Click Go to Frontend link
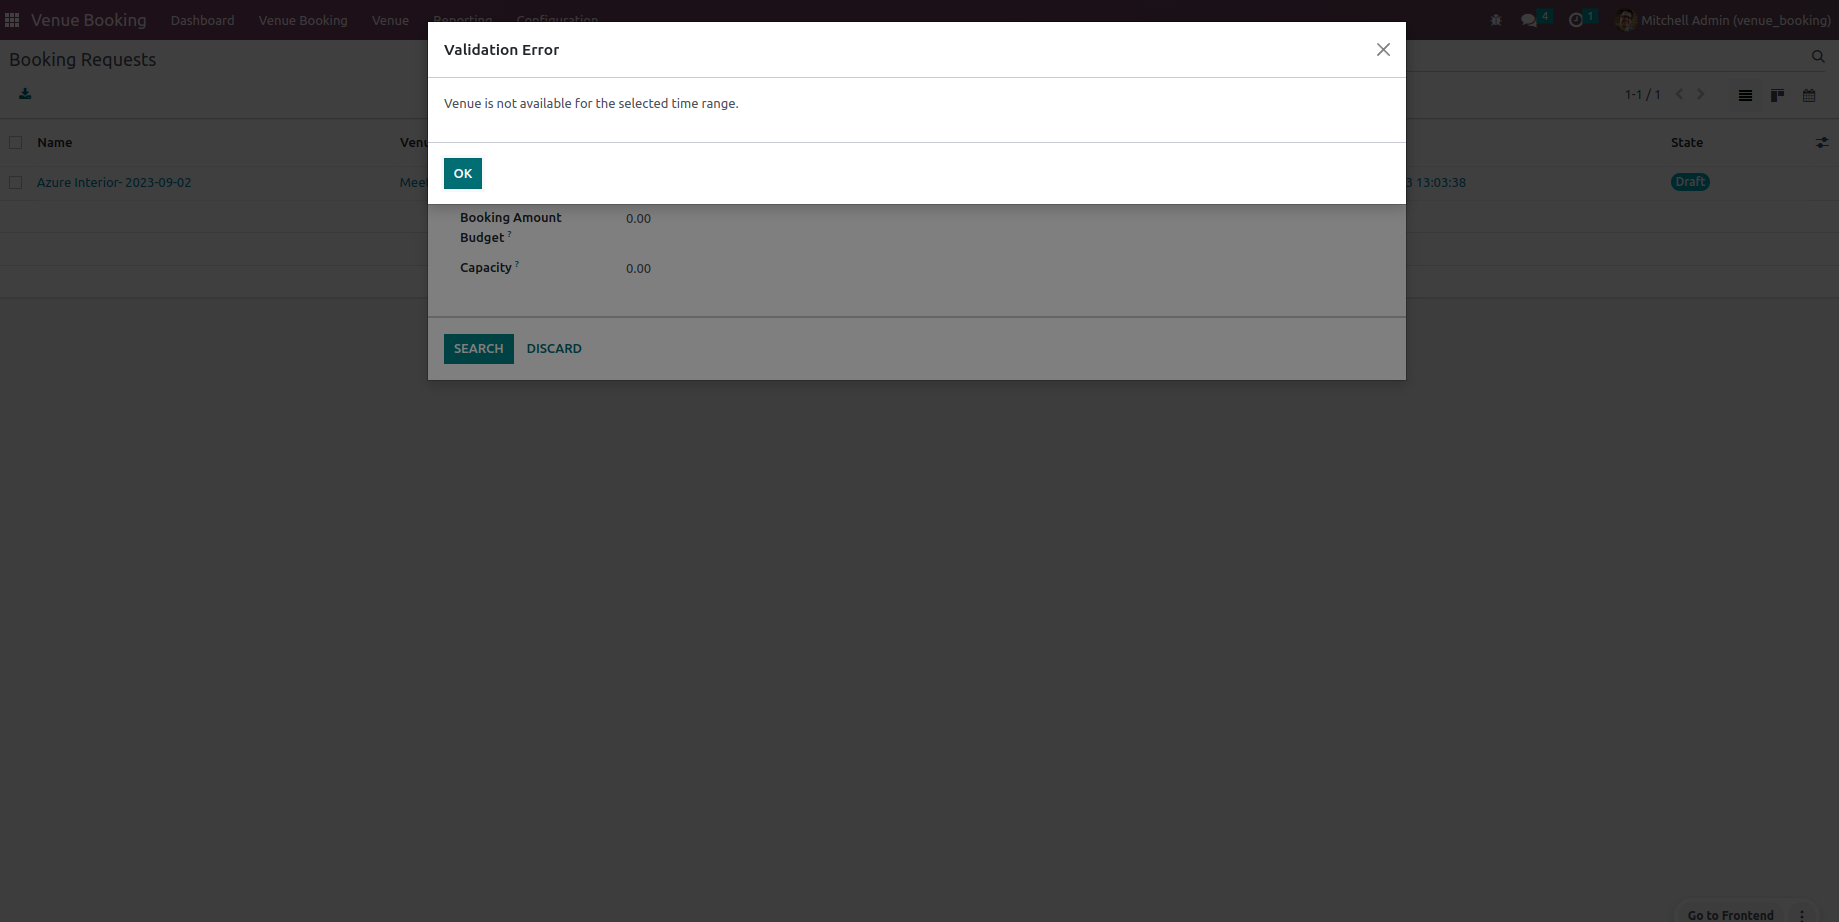This screenshot has height=922, width=1839. click(1730, 915)
